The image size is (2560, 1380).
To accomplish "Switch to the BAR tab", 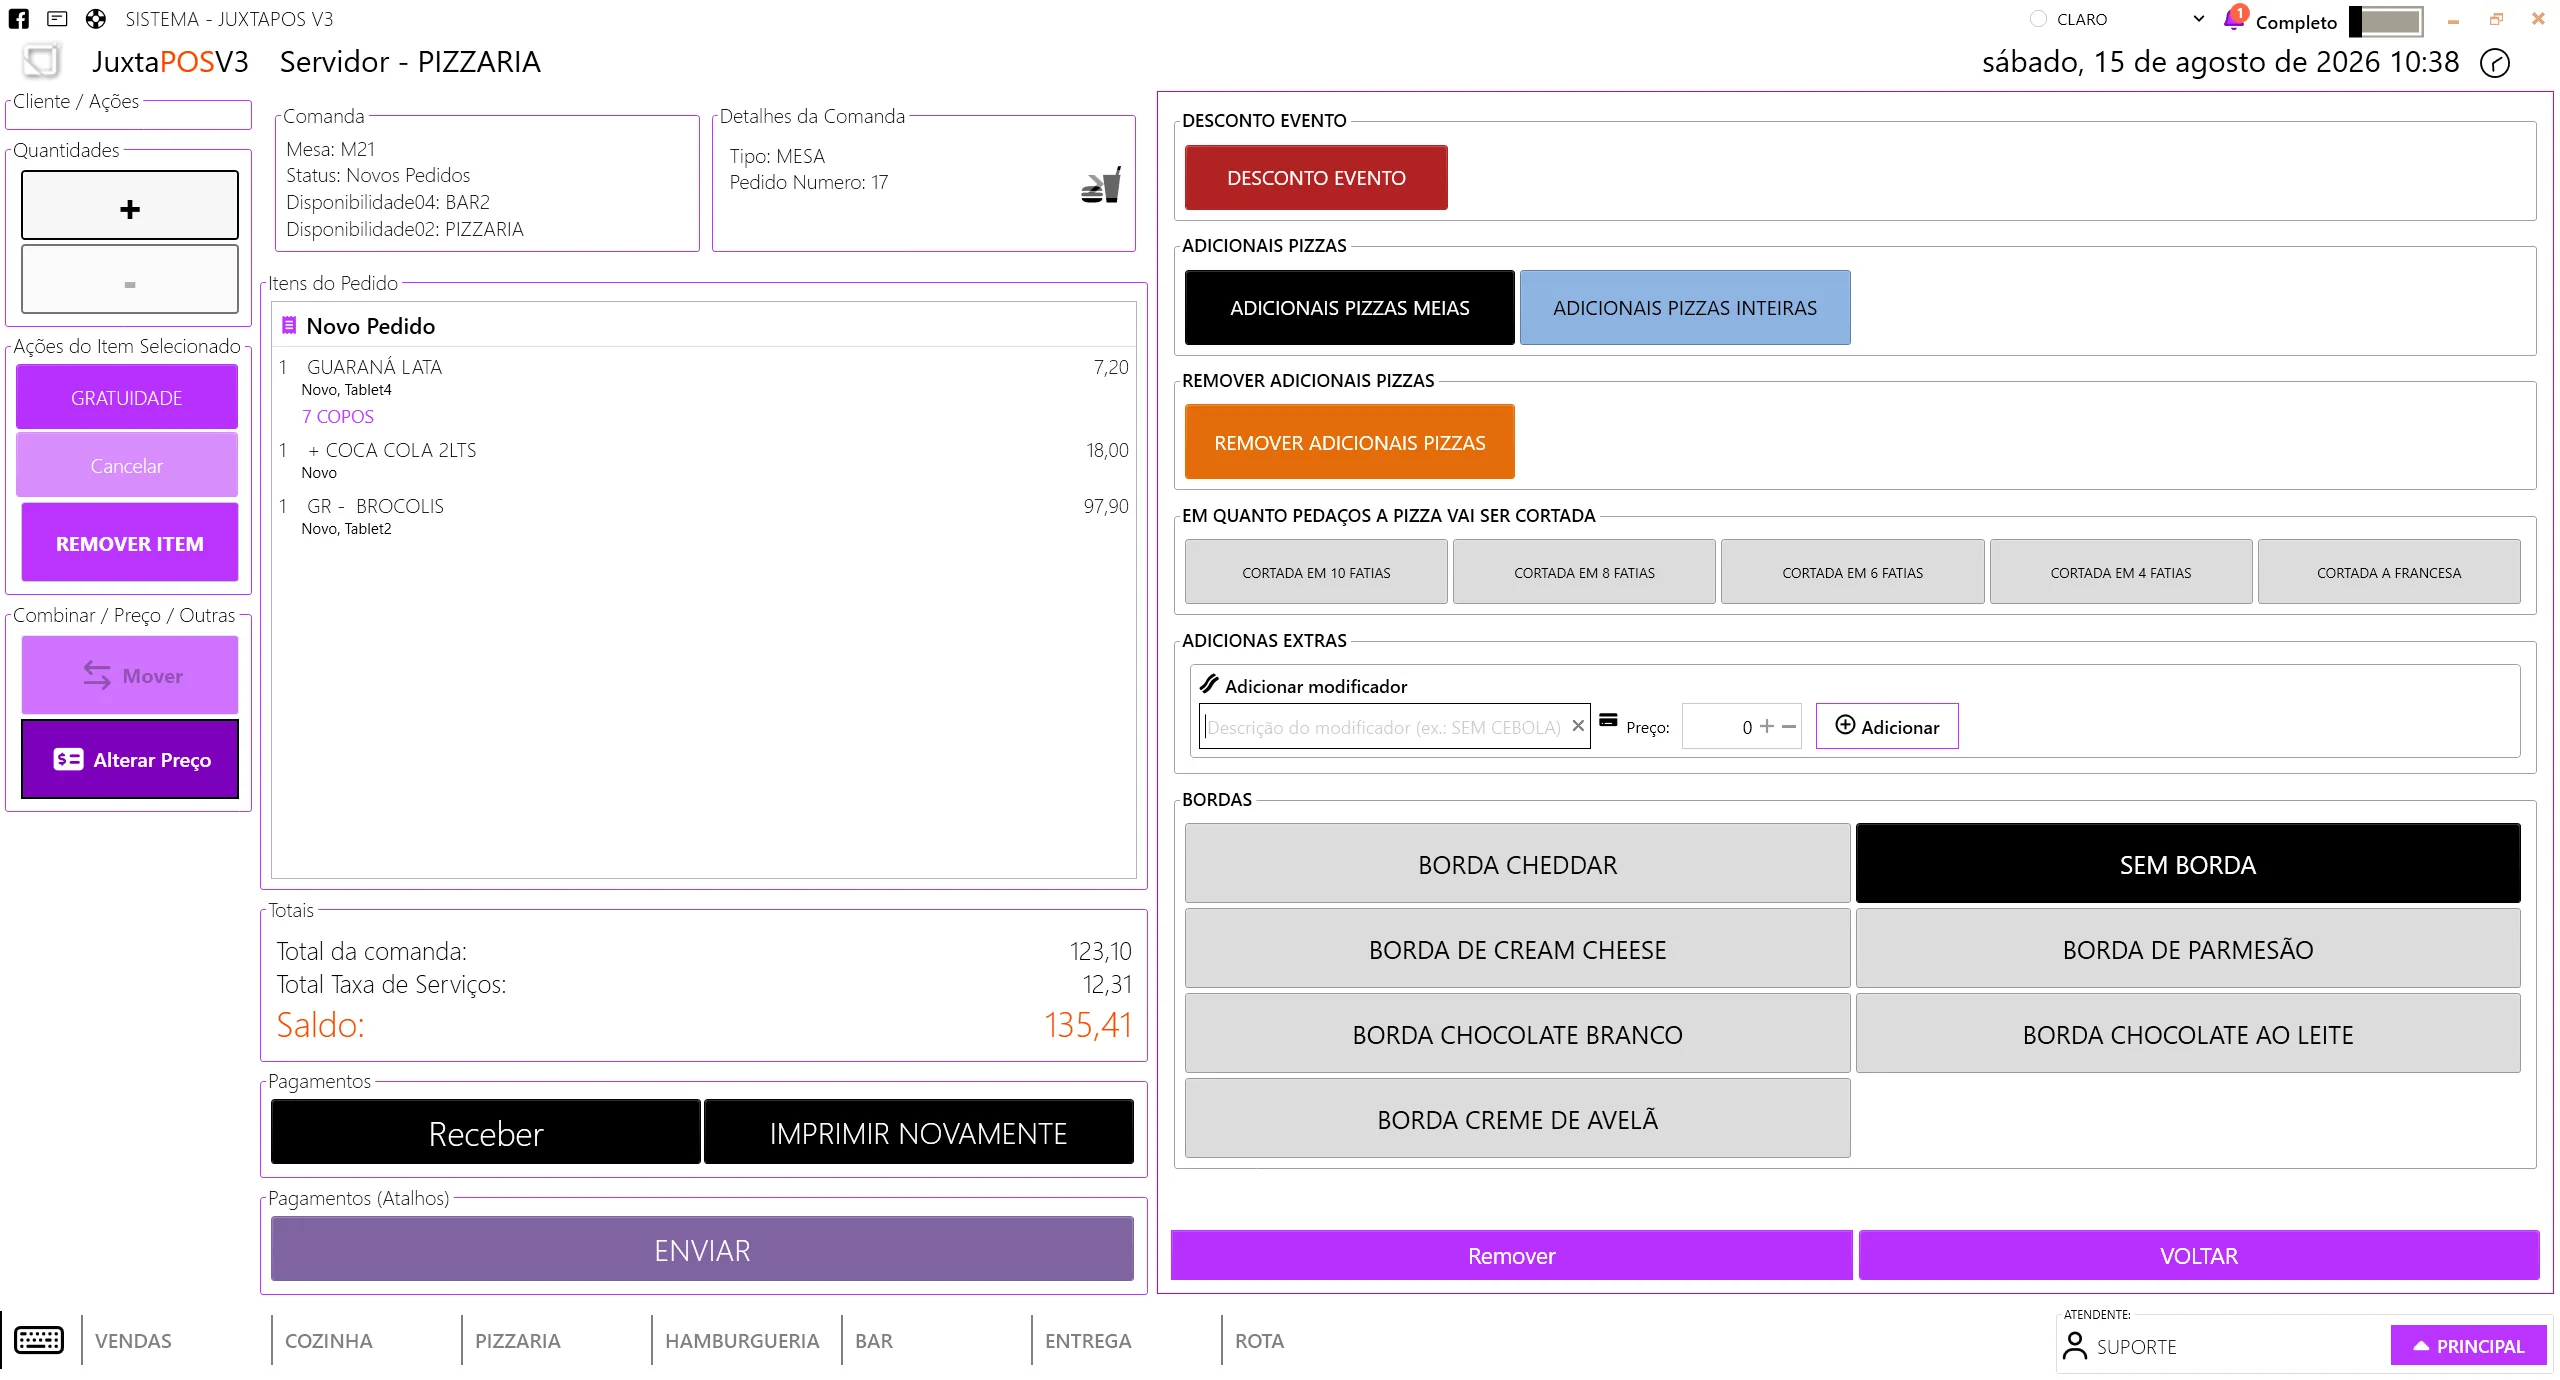I will click(x=874, y=1341).
